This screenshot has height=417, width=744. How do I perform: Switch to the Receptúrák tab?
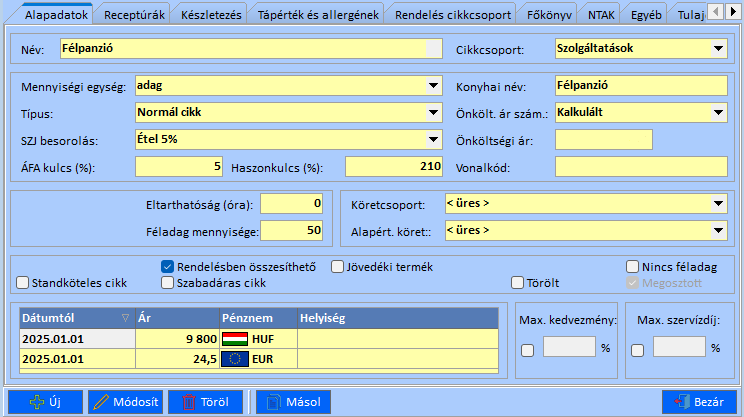coord(134,15)
